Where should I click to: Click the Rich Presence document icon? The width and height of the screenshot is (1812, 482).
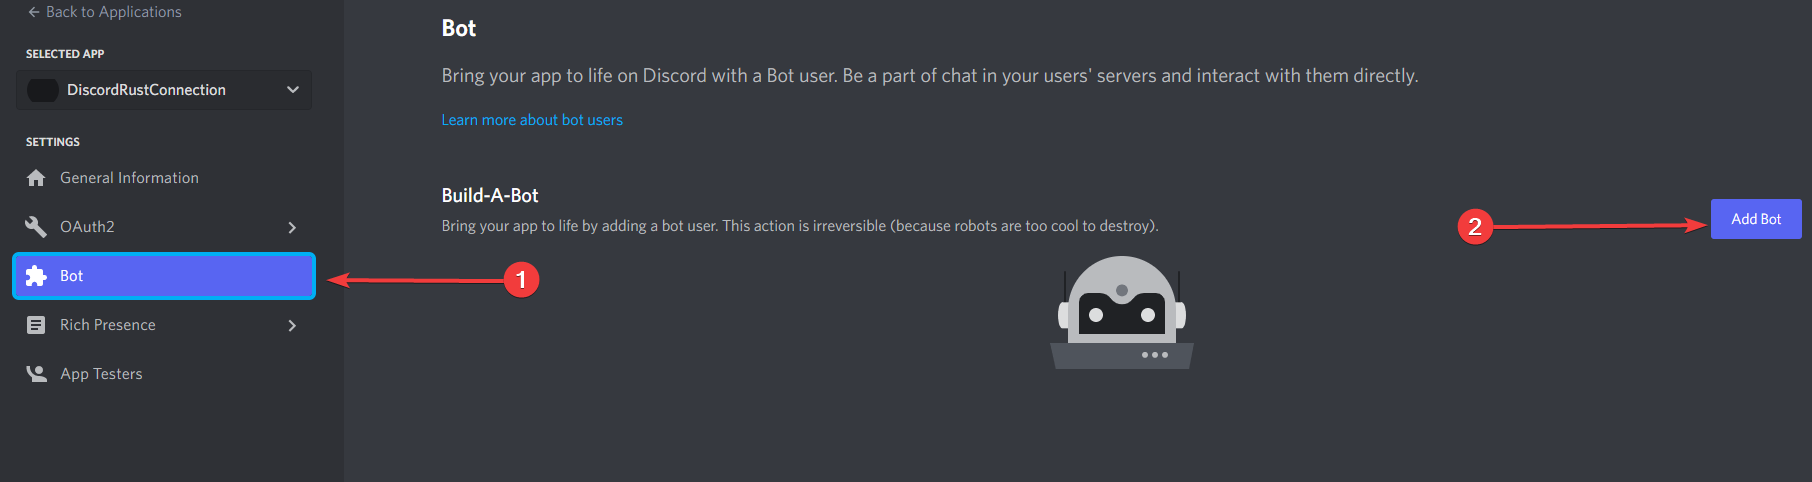pos(36,325)
